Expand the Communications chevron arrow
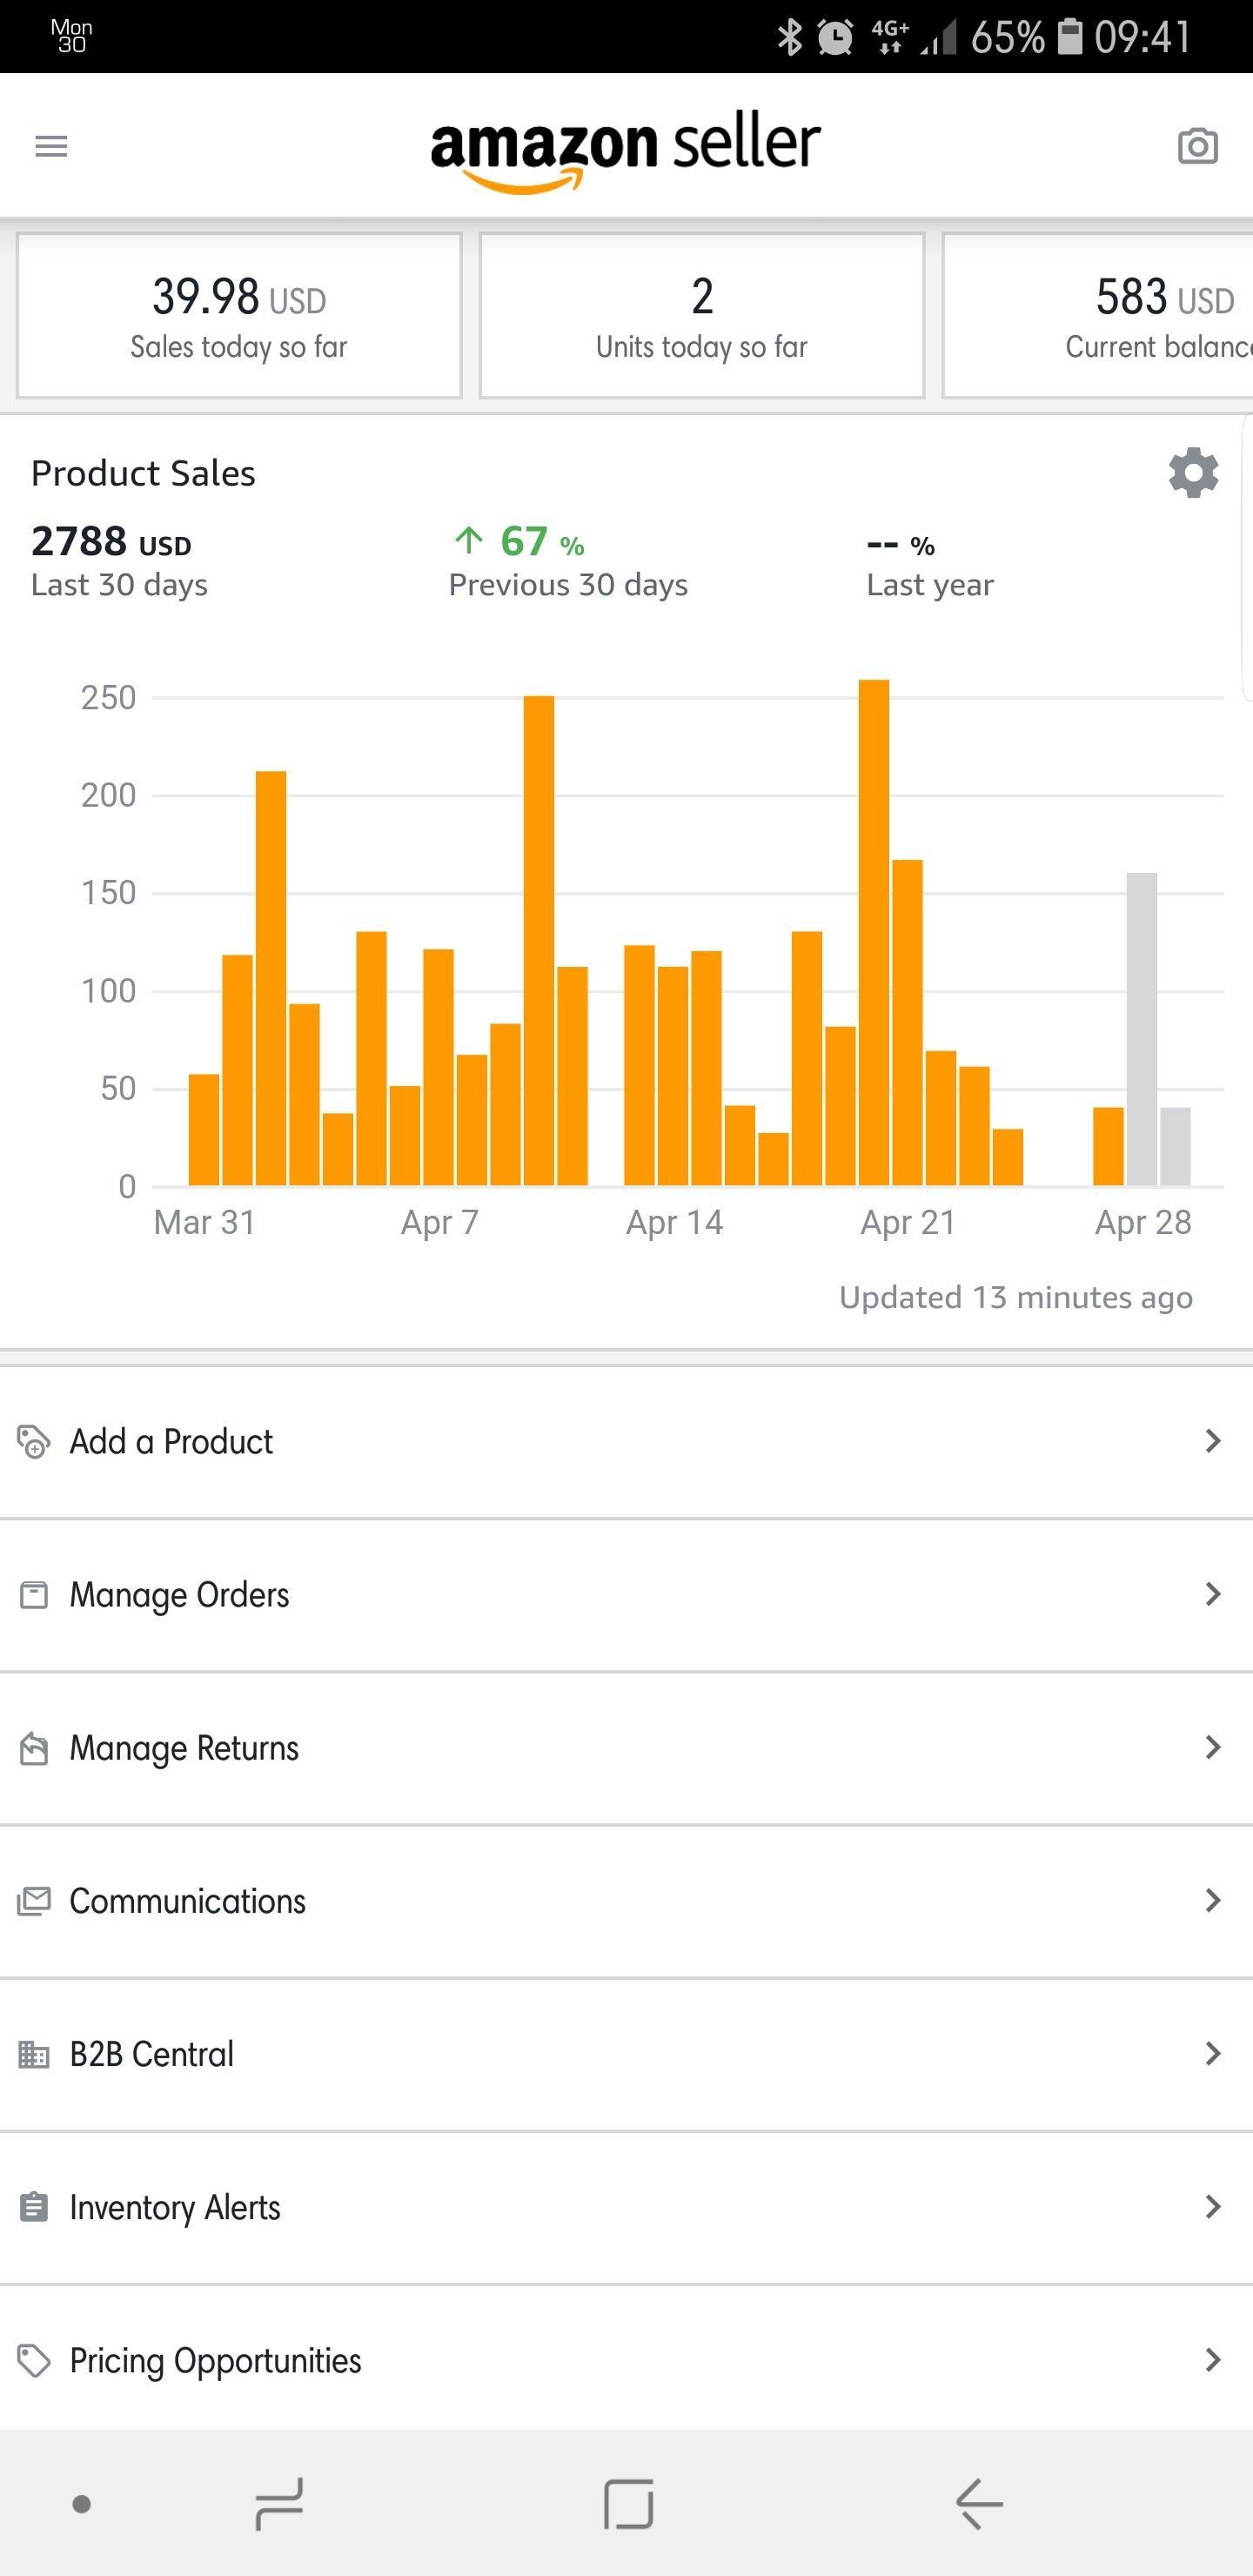 [1212, 1901]
